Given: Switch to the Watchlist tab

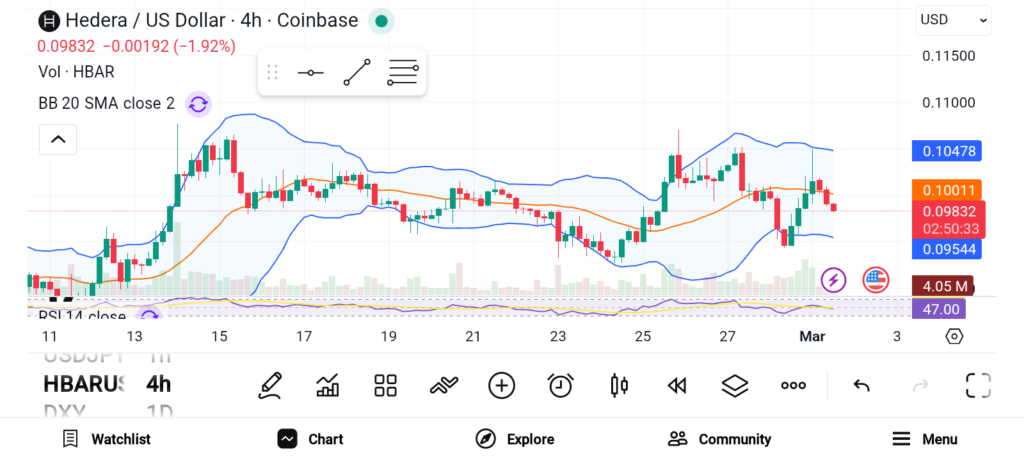Looking at the screenshot, I should pos(106,439).
